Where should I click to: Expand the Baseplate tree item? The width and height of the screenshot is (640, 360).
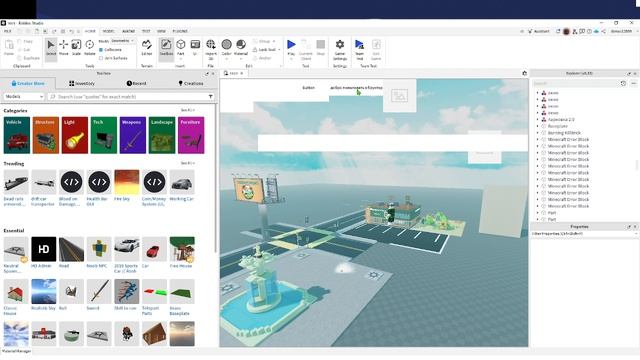point(538,126)
